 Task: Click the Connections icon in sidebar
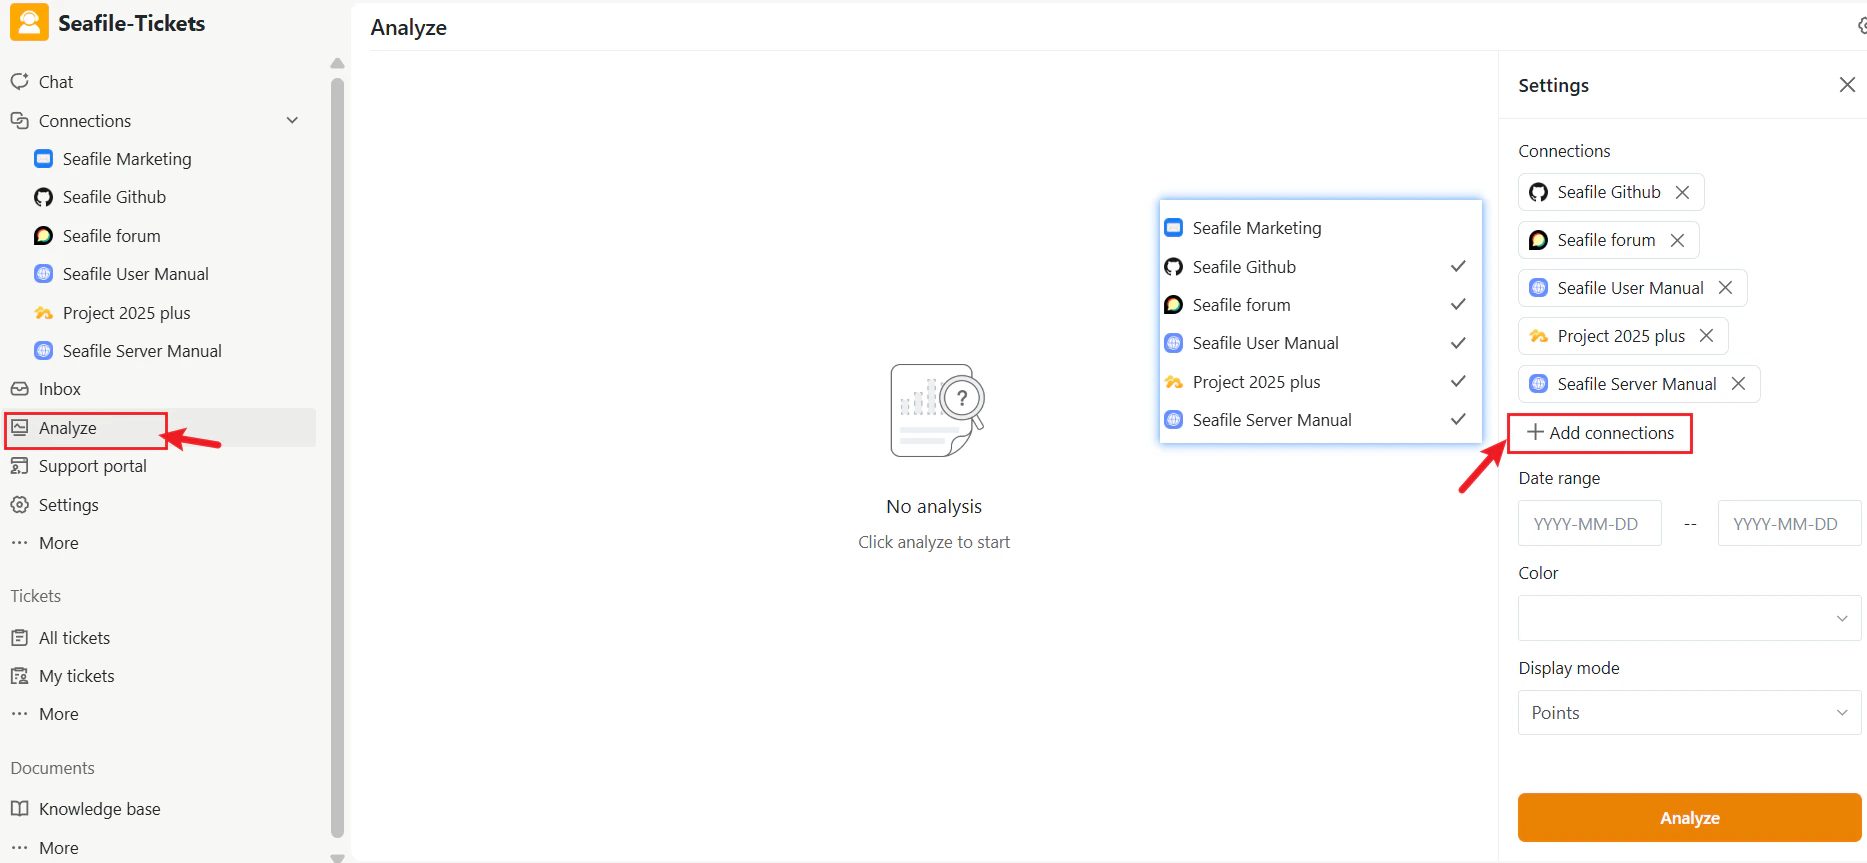point(19,120)
